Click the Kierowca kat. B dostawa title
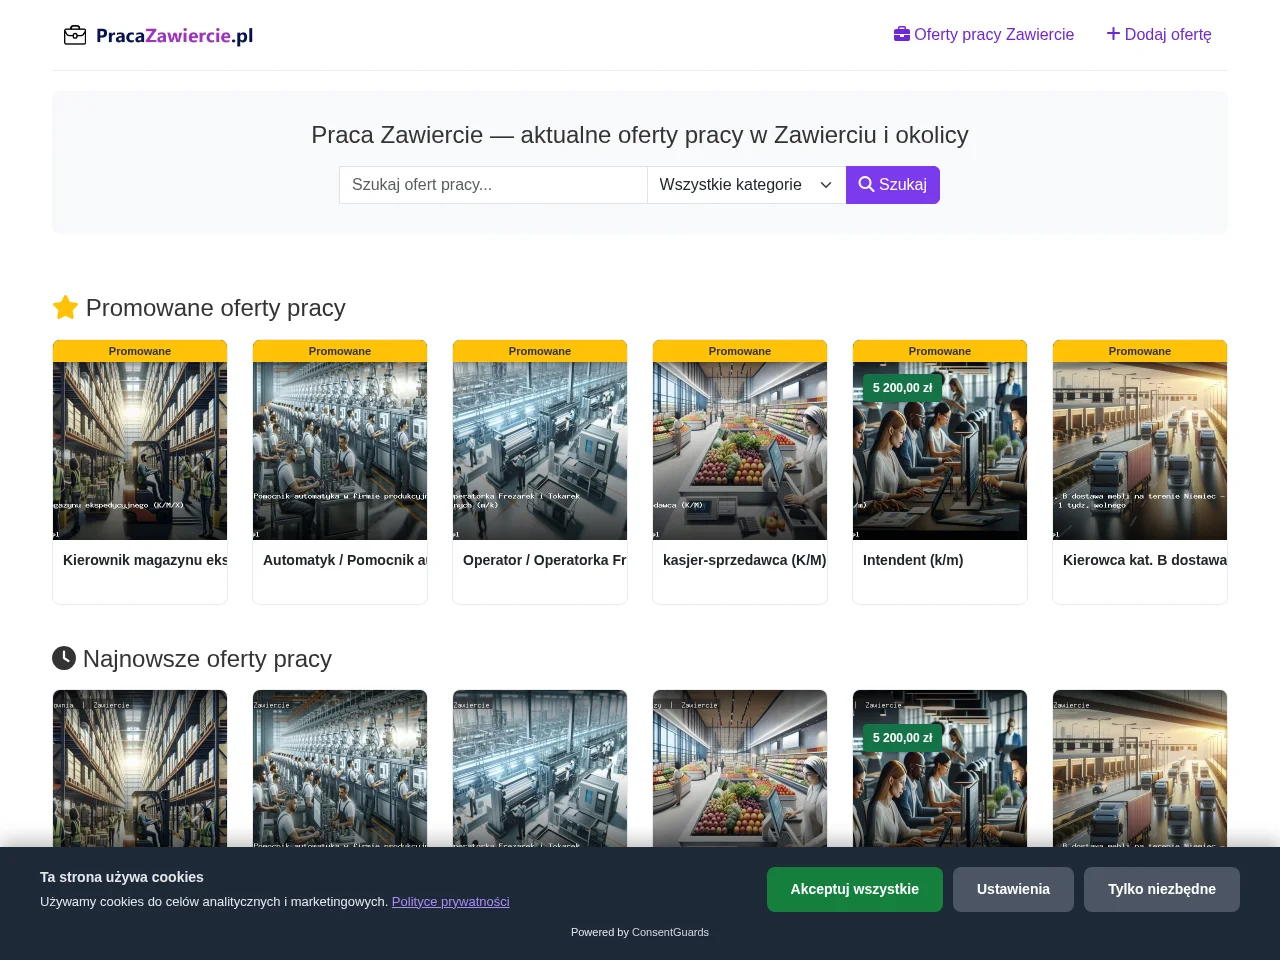 click(1145, 560)
